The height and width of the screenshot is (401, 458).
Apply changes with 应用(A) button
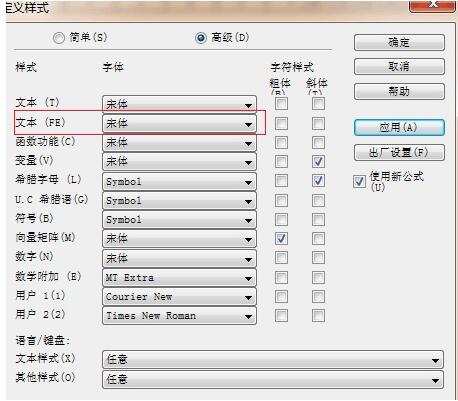pos(399,128)
